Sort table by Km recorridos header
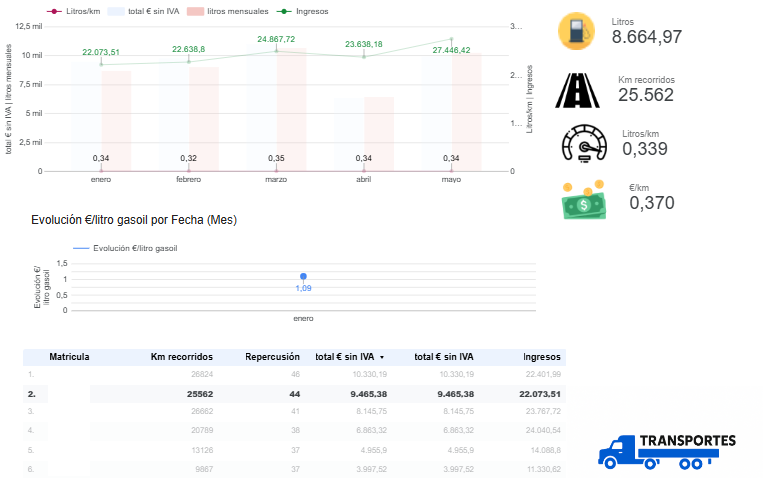The image size is (773, 478). click(x=181, y=357)
